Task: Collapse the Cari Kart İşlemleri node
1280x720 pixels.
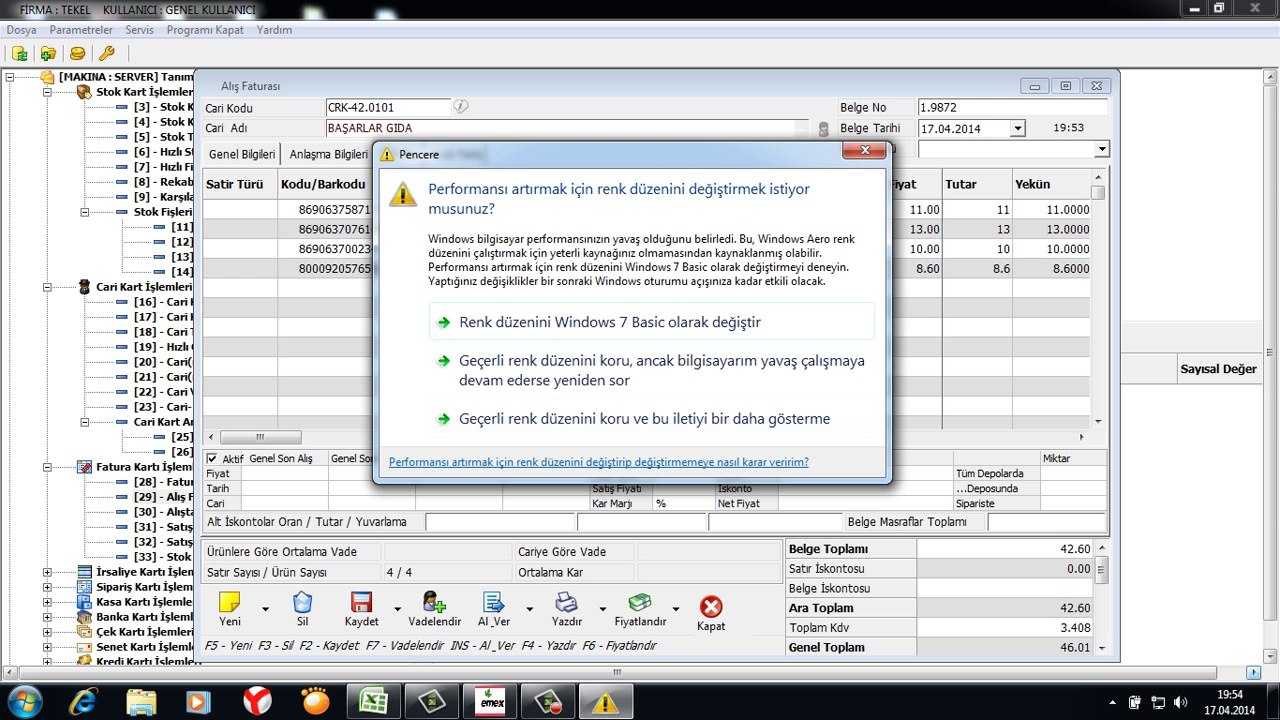Action: pyautogui.click(x=47, y=287)
